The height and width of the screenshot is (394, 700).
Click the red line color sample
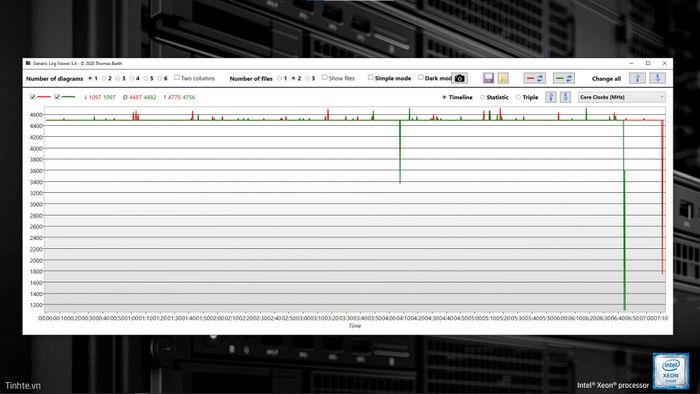click(44, 97)
